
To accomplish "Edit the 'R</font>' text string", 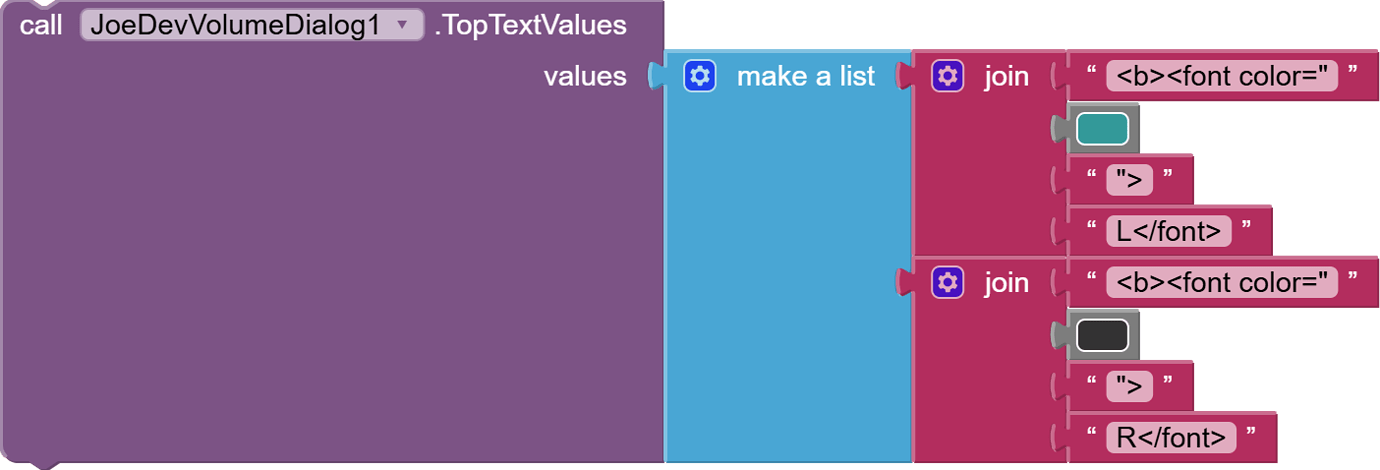I will pyautogui.click(x=1170, y=438).
